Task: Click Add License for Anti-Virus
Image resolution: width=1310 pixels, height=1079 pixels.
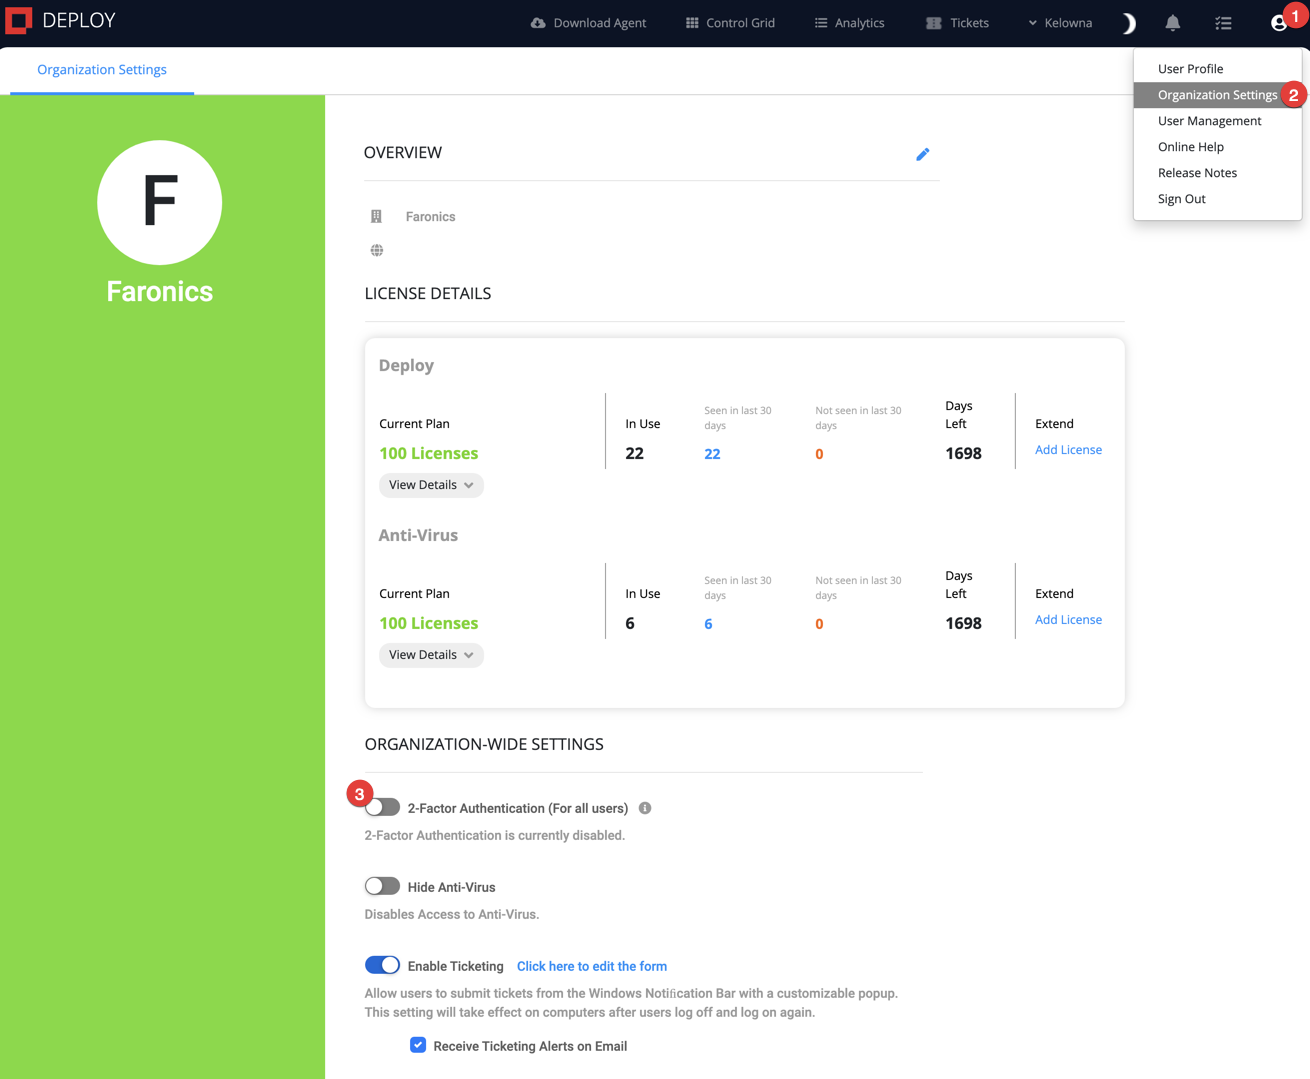Action: [x=1068, y=620]
